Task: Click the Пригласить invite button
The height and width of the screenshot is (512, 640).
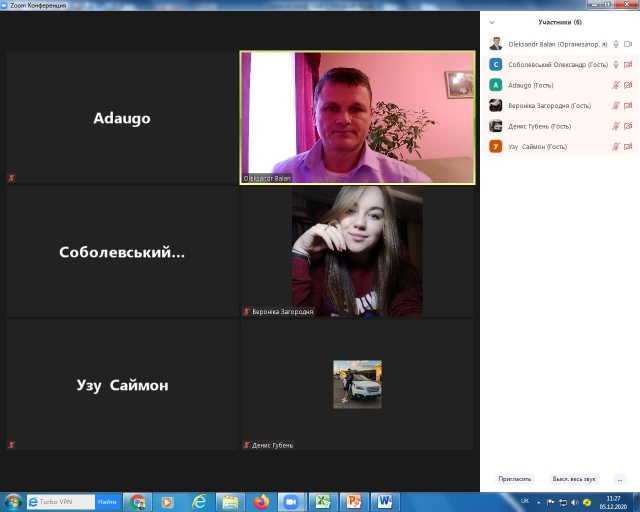Action: (515, 479)
